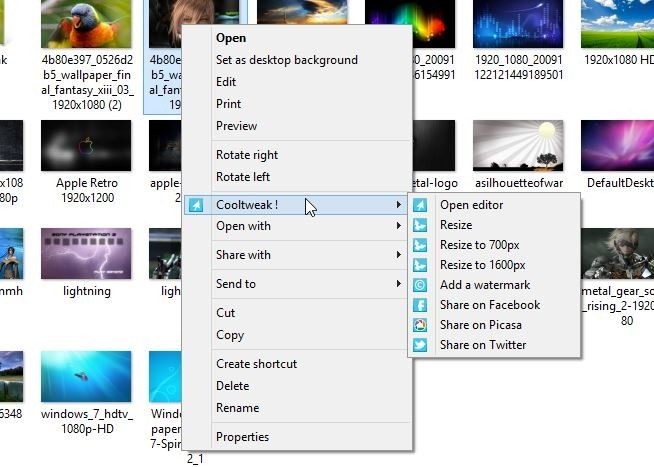Click the Picasa share icon
This screenshot has height=467, width=654.
pos(421,325)
